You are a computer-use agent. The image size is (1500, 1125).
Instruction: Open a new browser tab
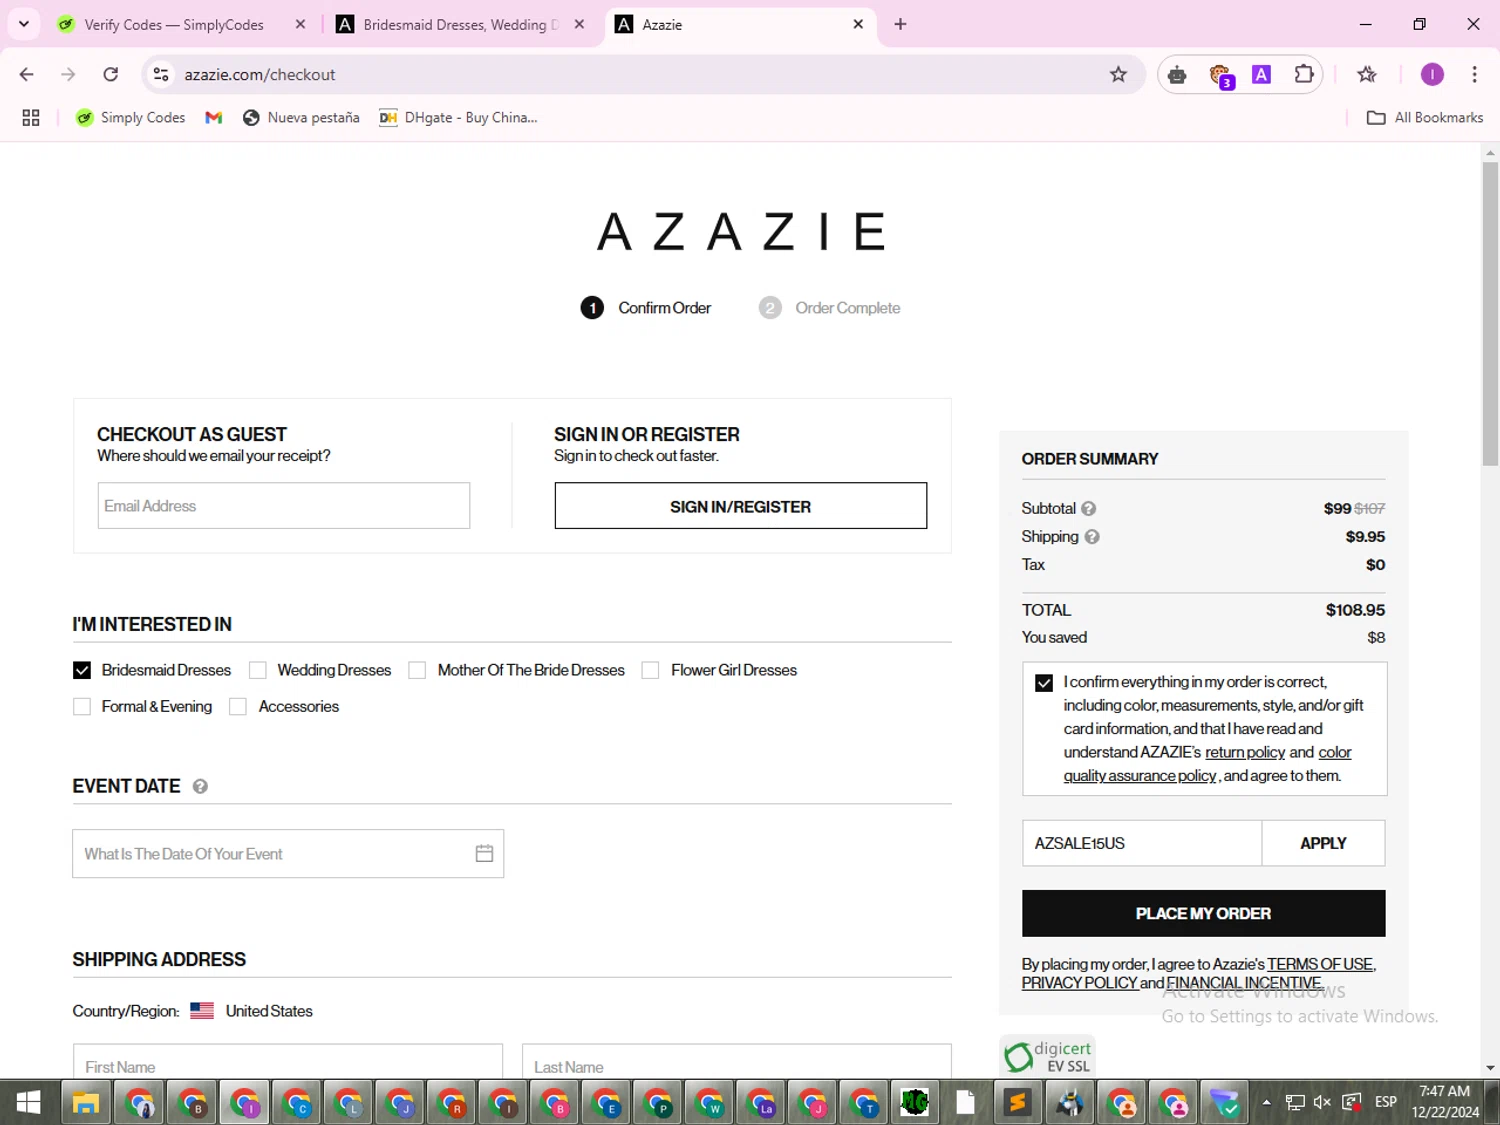(900, 24)
